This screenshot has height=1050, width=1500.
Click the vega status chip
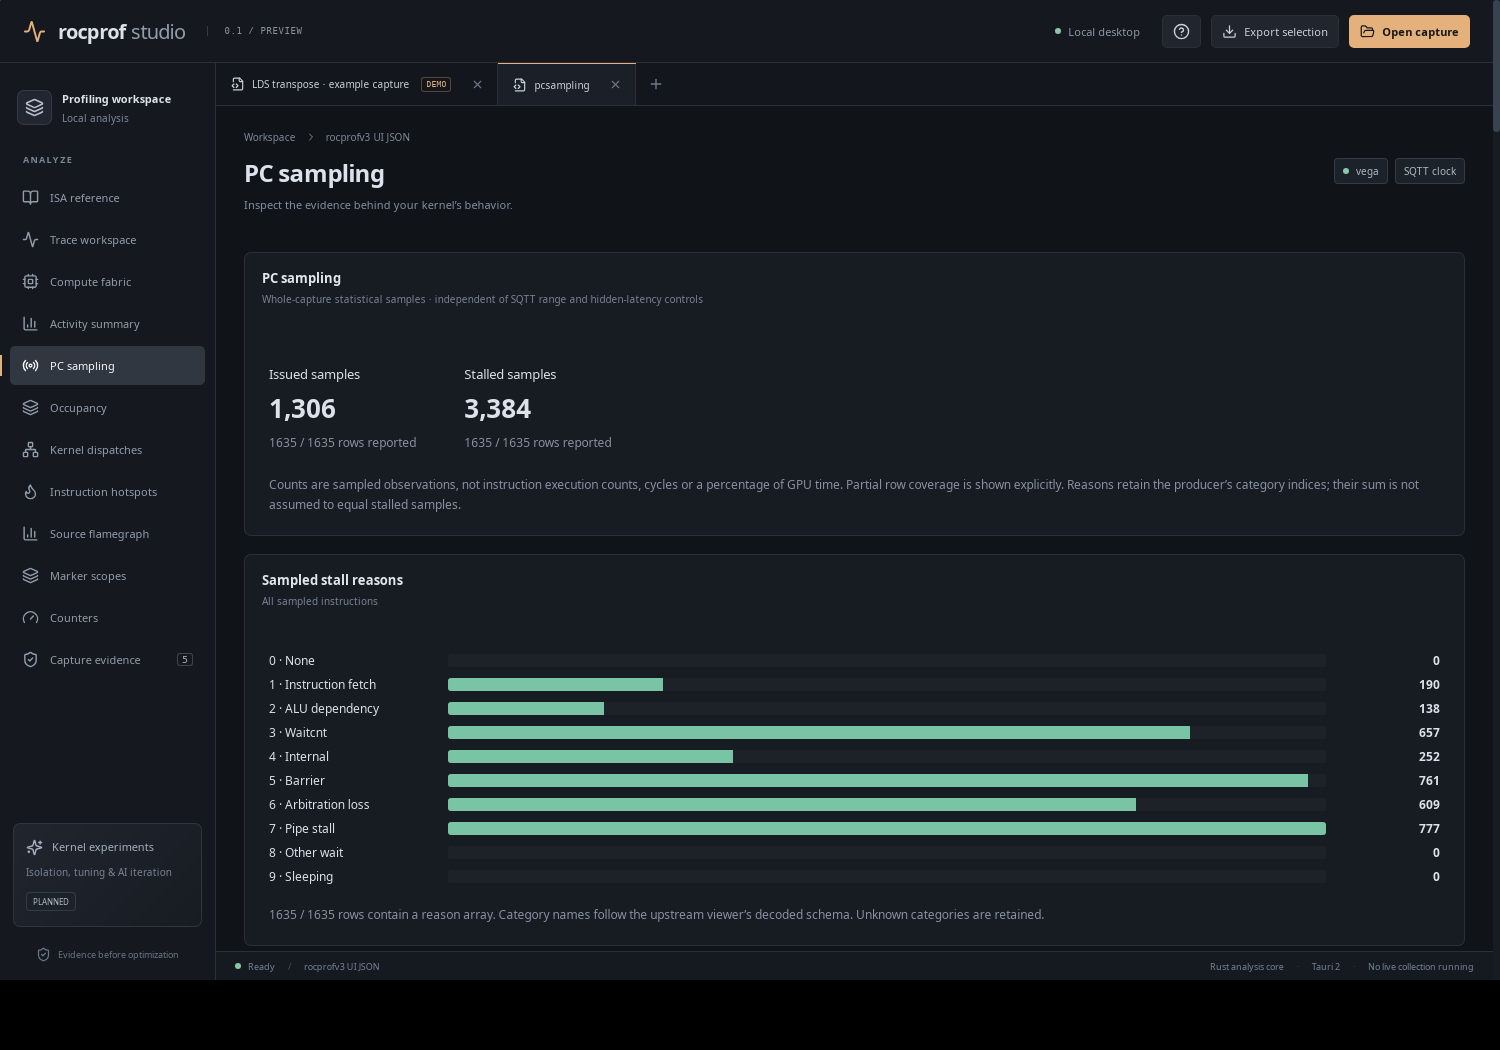point(1361,171)
